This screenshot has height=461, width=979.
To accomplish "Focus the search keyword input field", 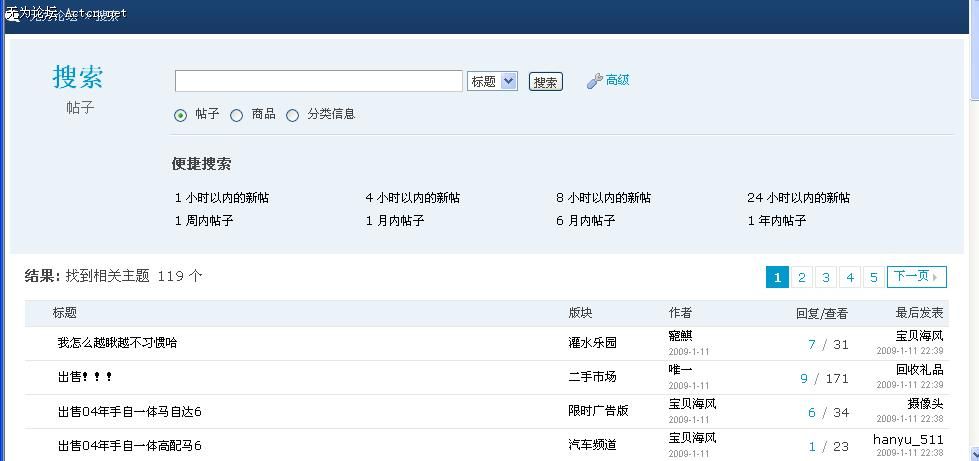I will point(318,81).
